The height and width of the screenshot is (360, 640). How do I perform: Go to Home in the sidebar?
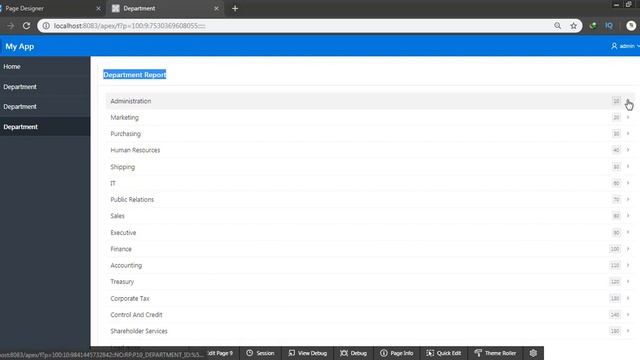(x=45, y=67)
